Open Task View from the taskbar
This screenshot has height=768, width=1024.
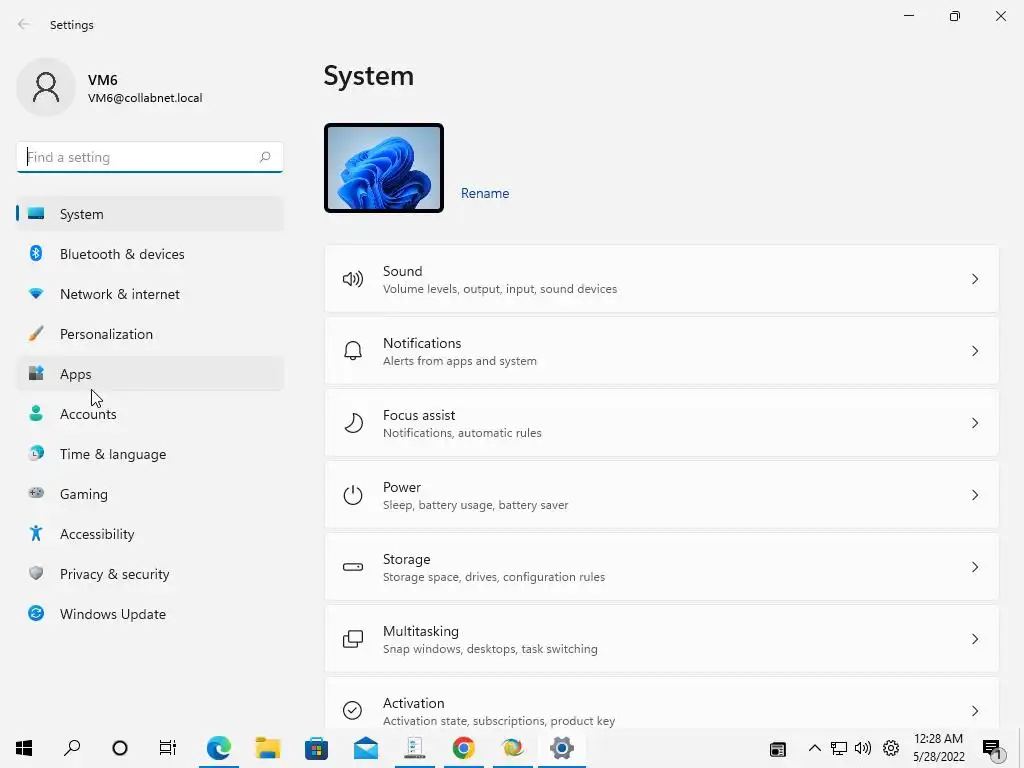point(168,748)
